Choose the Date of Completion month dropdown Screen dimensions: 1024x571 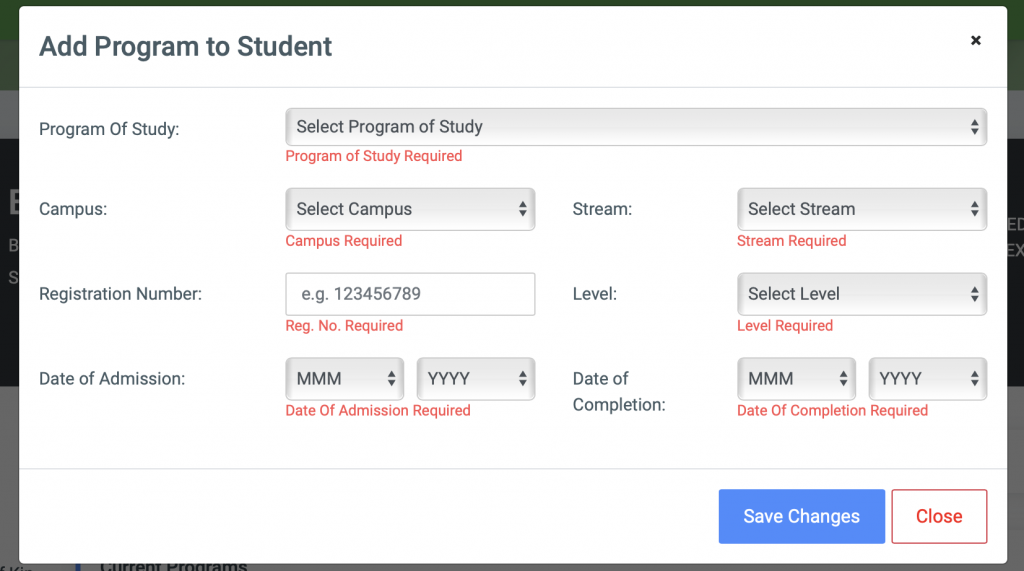pos(796,379)
